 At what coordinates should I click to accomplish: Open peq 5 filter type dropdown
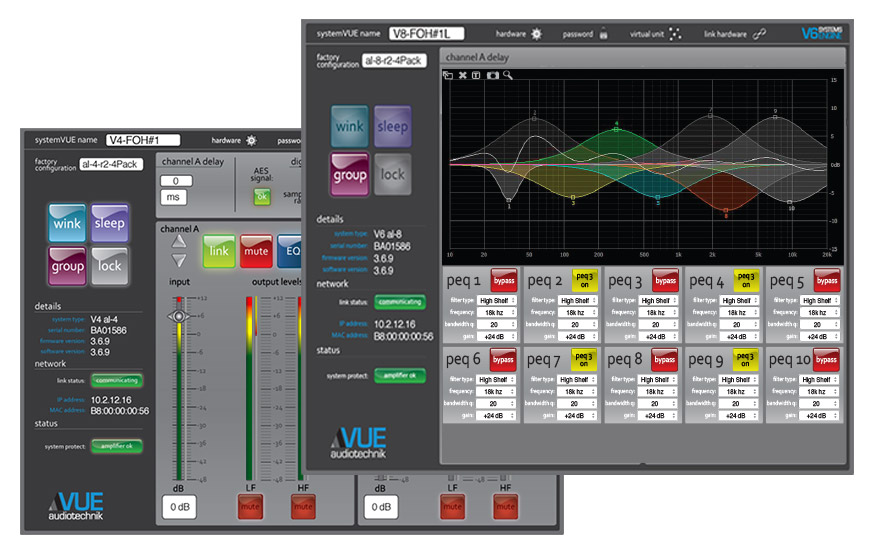820,300
